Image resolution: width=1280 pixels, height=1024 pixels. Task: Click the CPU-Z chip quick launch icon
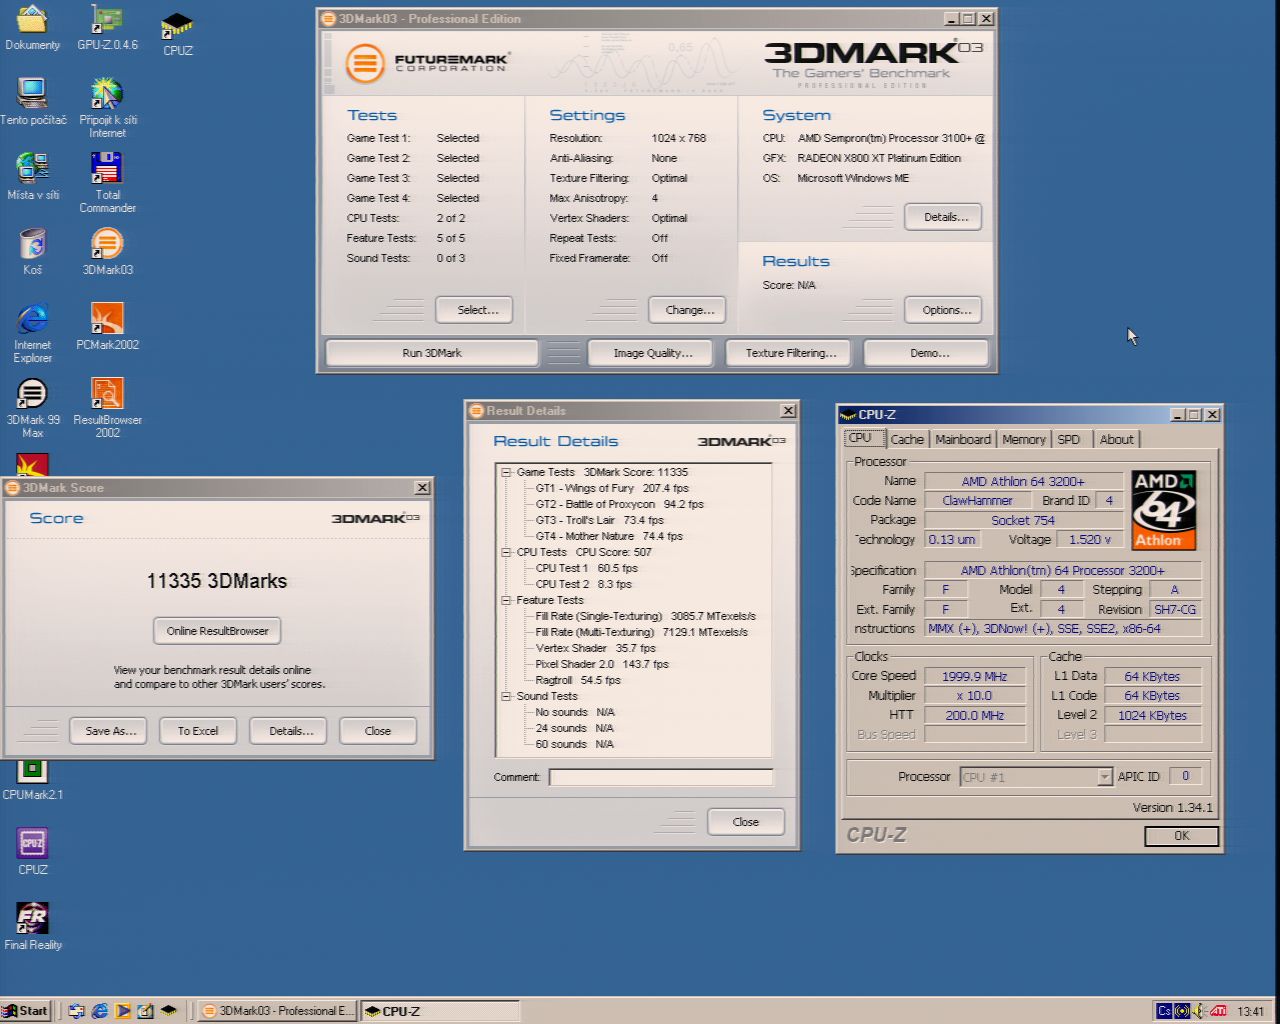169,1011
